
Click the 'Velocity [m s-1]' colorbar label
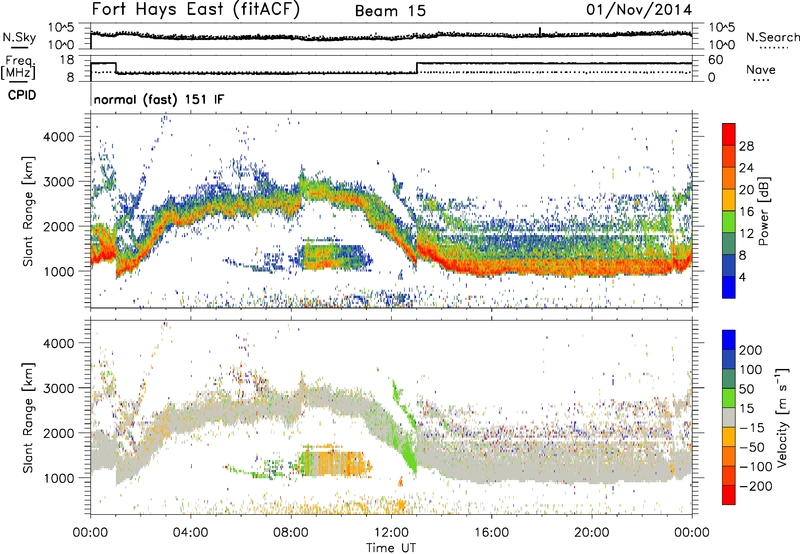click(x=781, y=417)
